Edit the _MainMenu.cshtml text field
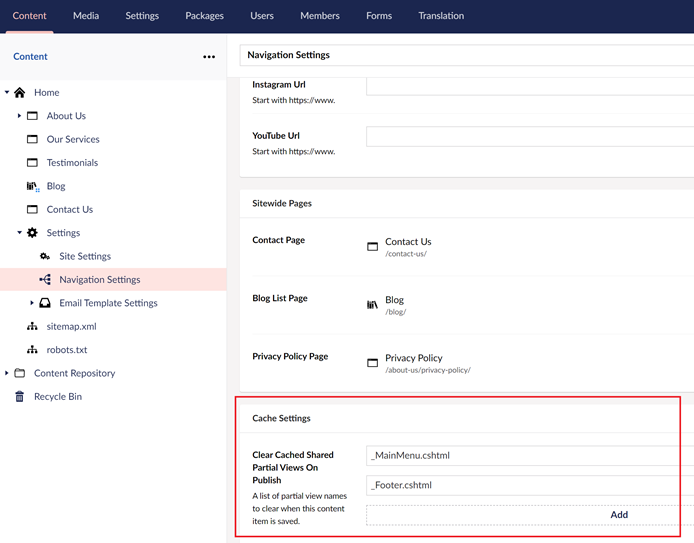Screen dimensions: 694x543 (x=530, y=455)
